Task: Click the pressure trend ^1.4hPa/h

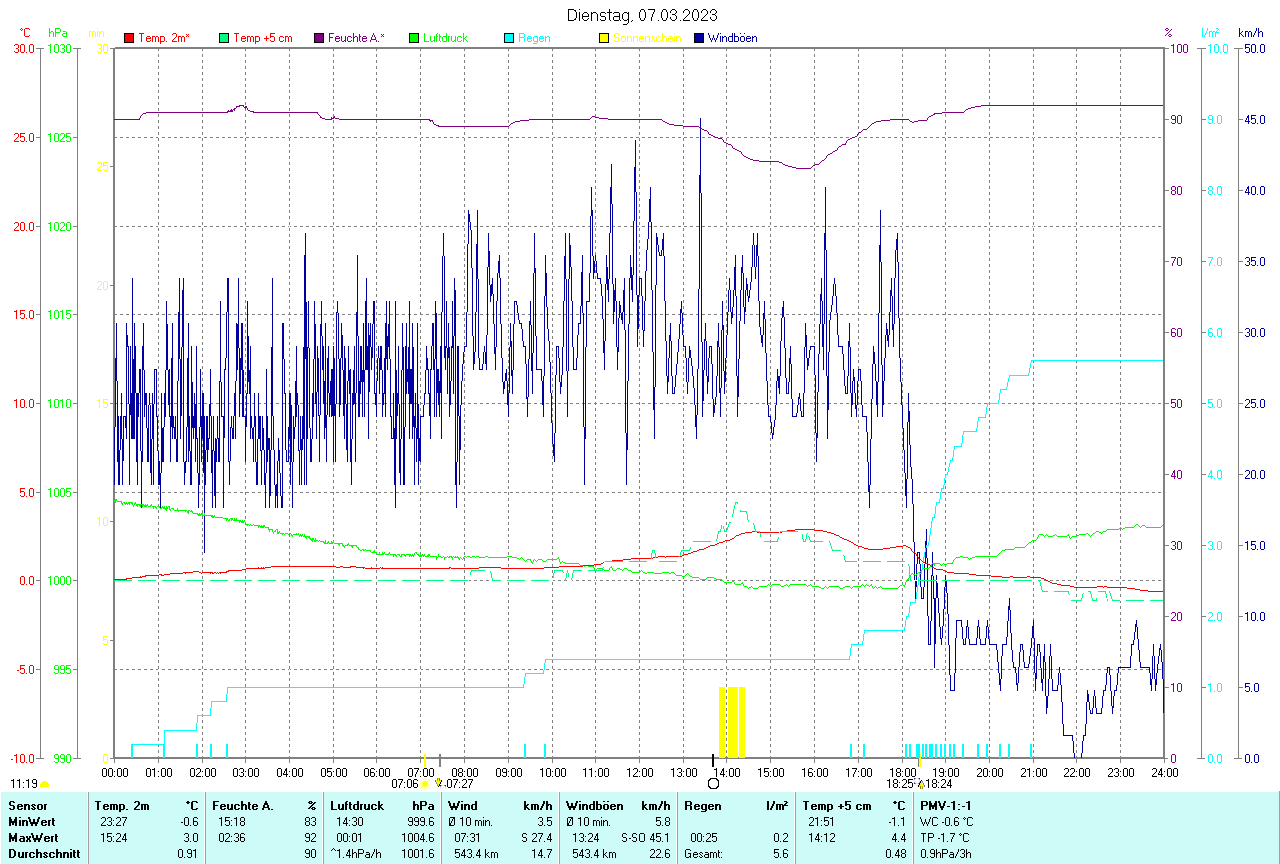Action: (358, 853)
